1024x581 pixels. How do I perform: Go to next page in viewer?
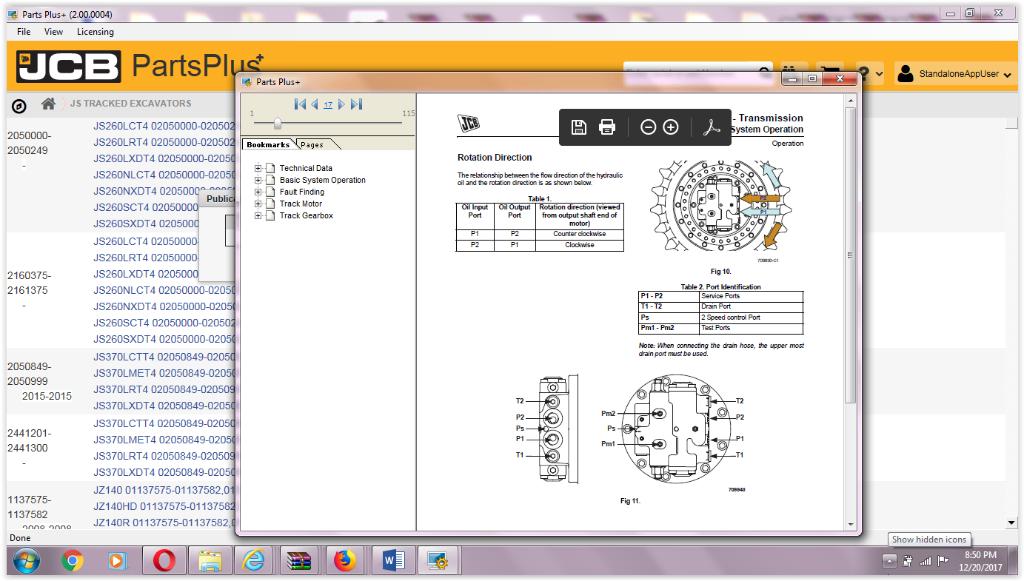[341, 104]
